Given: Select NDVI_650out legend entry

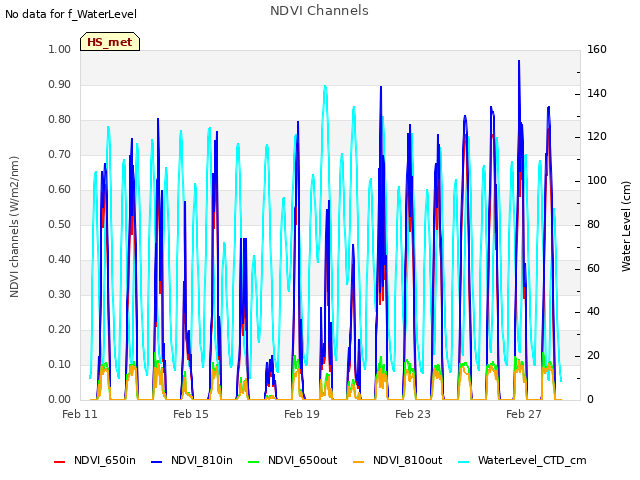Looking at the screenshot, I should [293, 460].
